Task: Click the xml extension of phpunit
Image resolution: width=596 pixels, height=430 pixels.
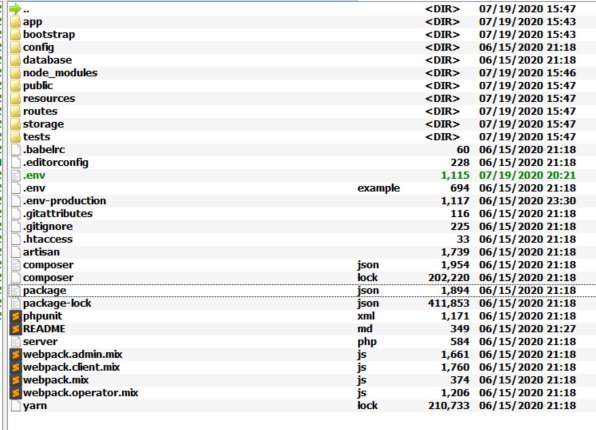Action: [x=366, y=316]
